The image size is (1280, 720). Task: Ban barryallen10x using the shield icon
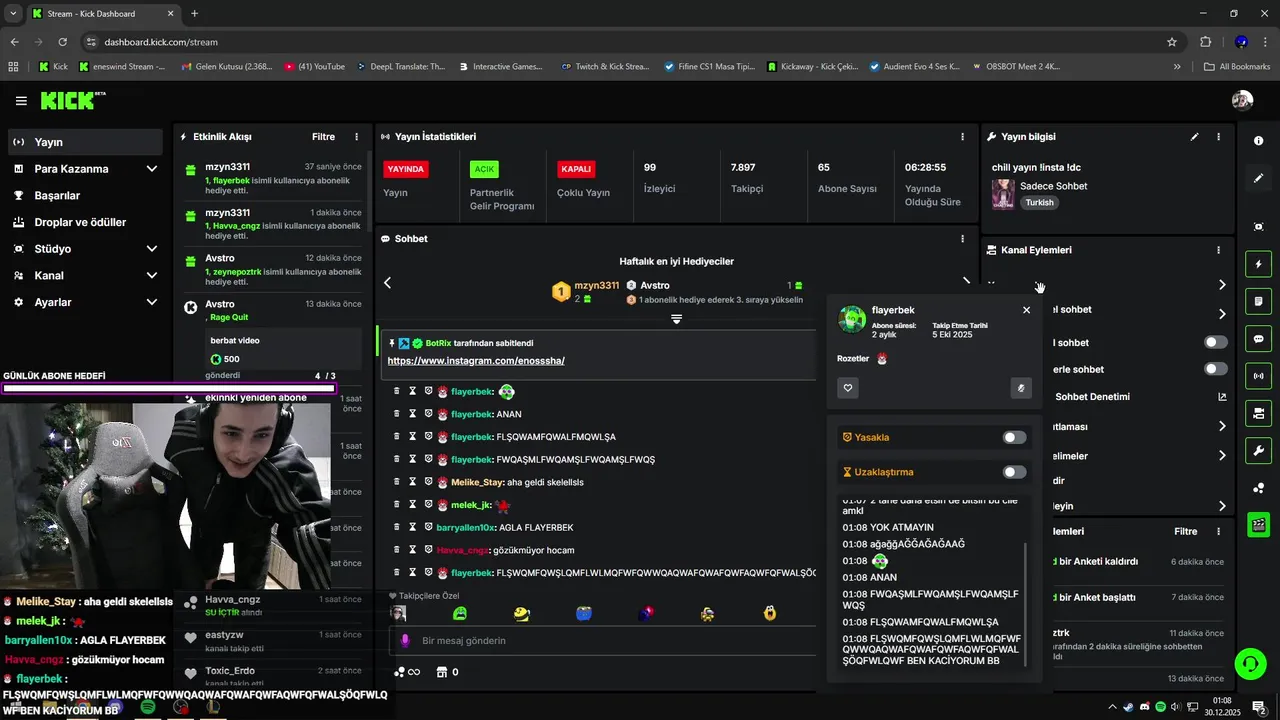pyautogui.click(x=427, y=527)
